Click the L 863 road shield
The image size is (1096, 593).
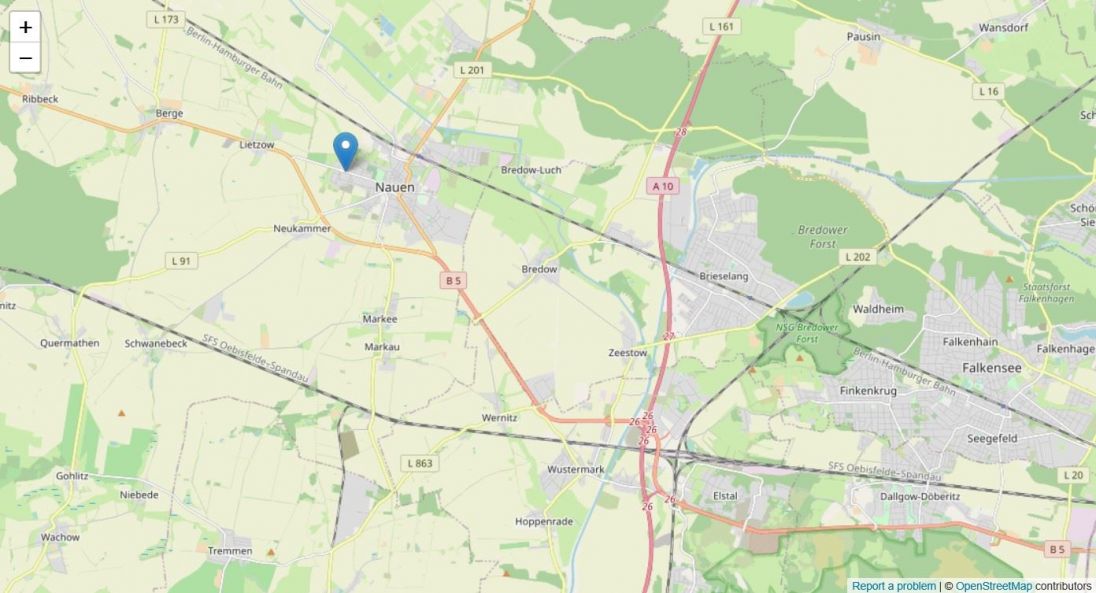coord(419,463)
